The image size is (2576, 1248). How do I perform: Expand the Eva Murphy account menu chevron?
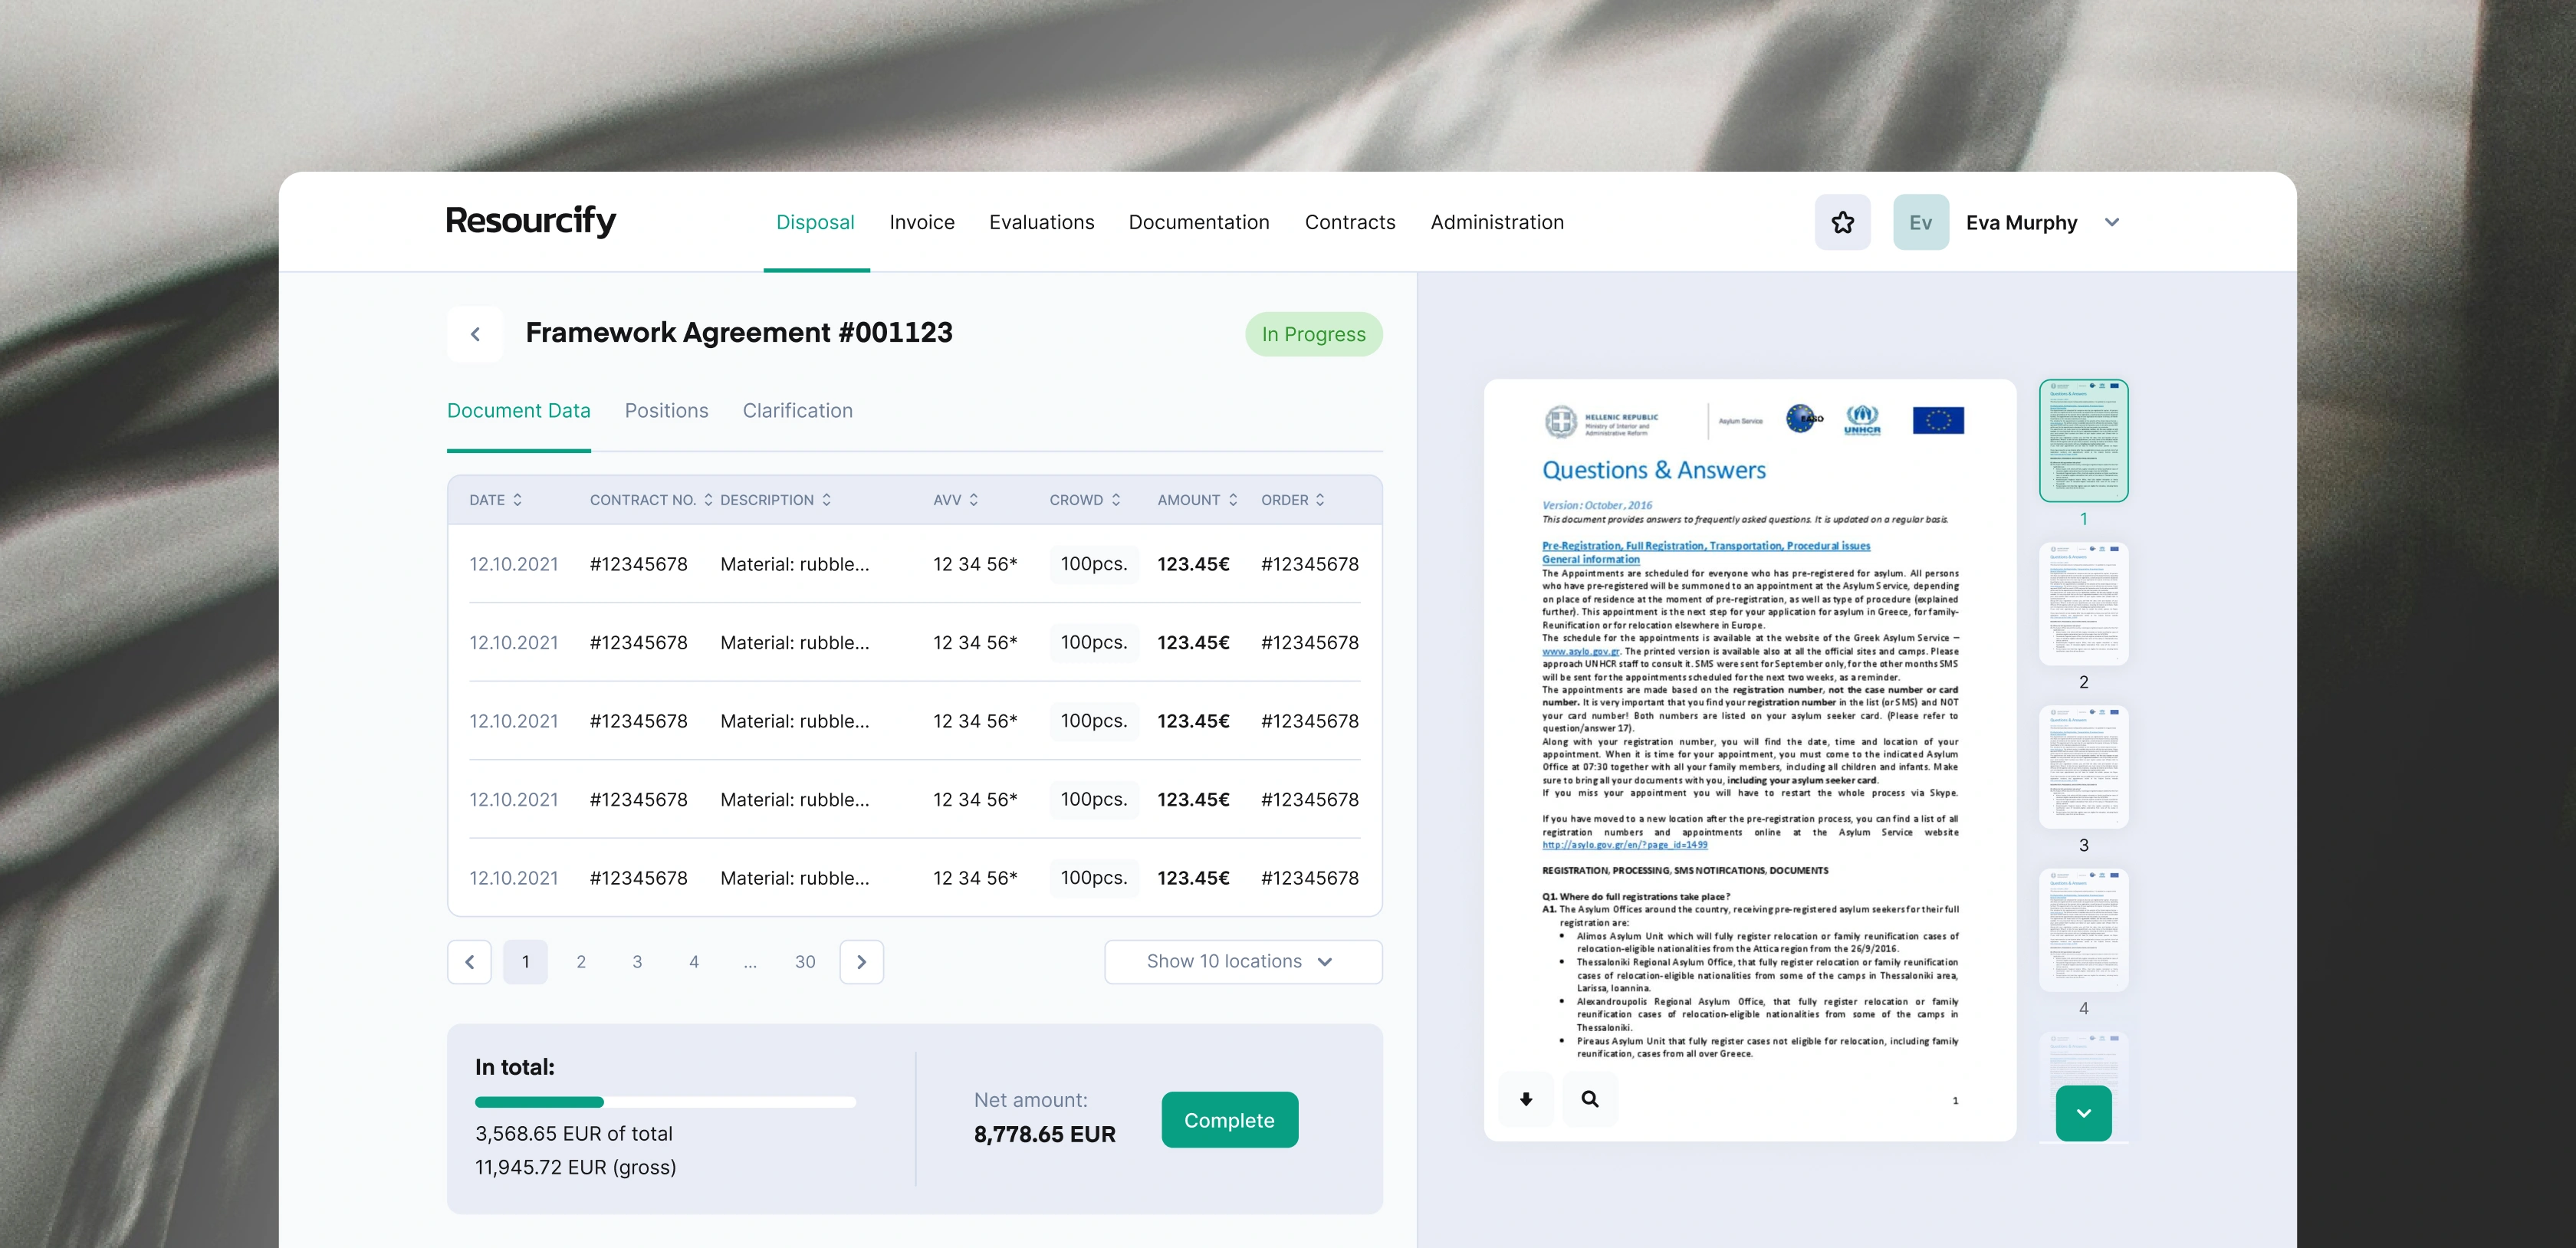tap(2112, 222)
